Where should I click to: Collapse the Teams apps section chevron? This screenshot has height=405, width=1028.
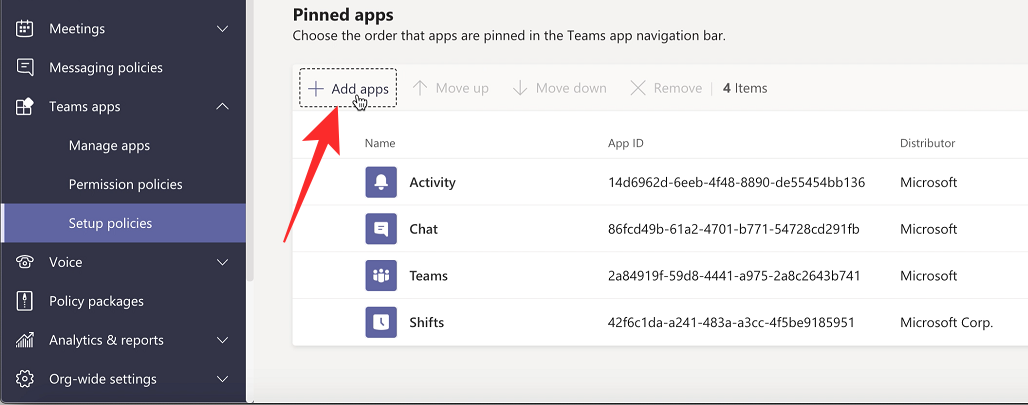(x=223, y=106)
